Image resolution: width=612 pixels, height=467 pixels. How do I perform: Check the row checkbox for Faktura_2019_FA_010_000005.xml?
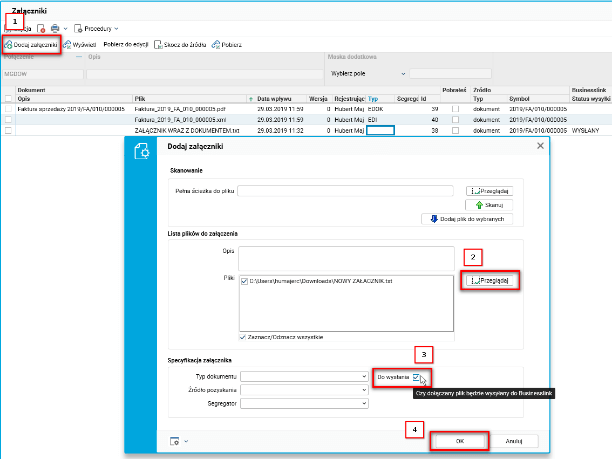click(8, 120)
